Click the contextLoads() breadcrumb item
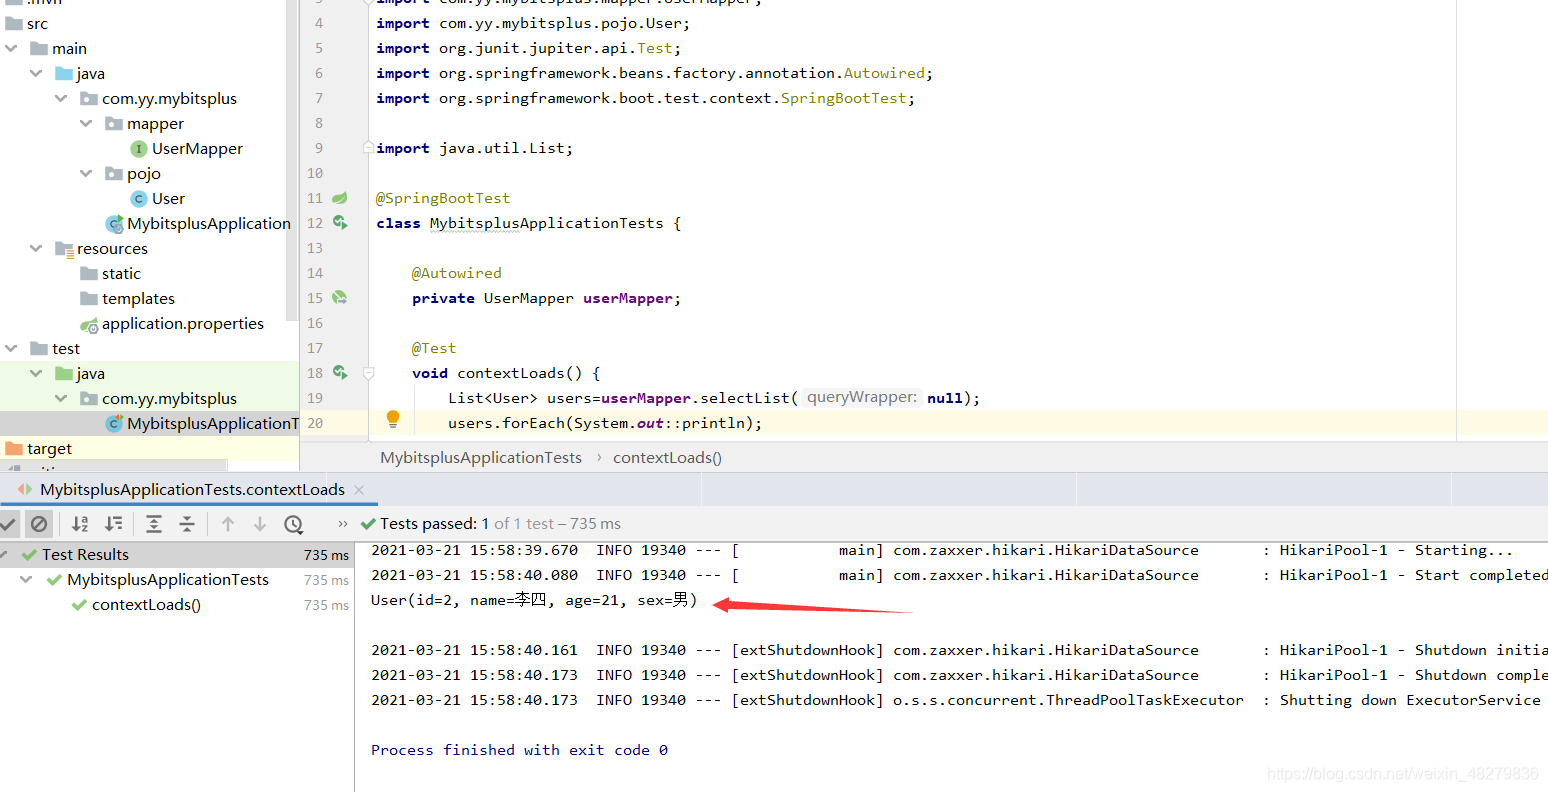The image size is (1548, 792). point(667,457)
